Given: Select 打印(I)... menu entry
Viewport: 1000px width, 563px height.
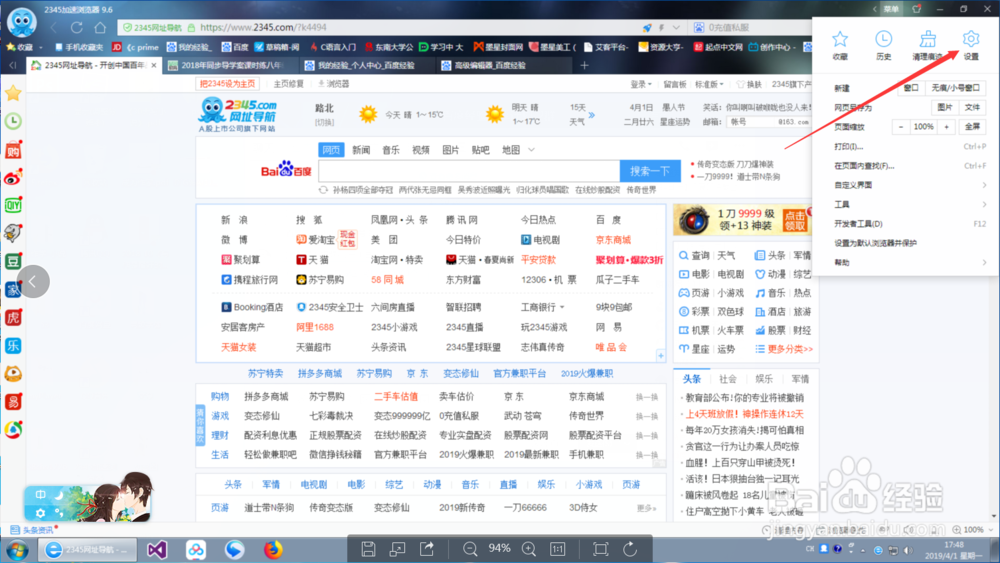Looking at the screenshot, I should [910, 146].
